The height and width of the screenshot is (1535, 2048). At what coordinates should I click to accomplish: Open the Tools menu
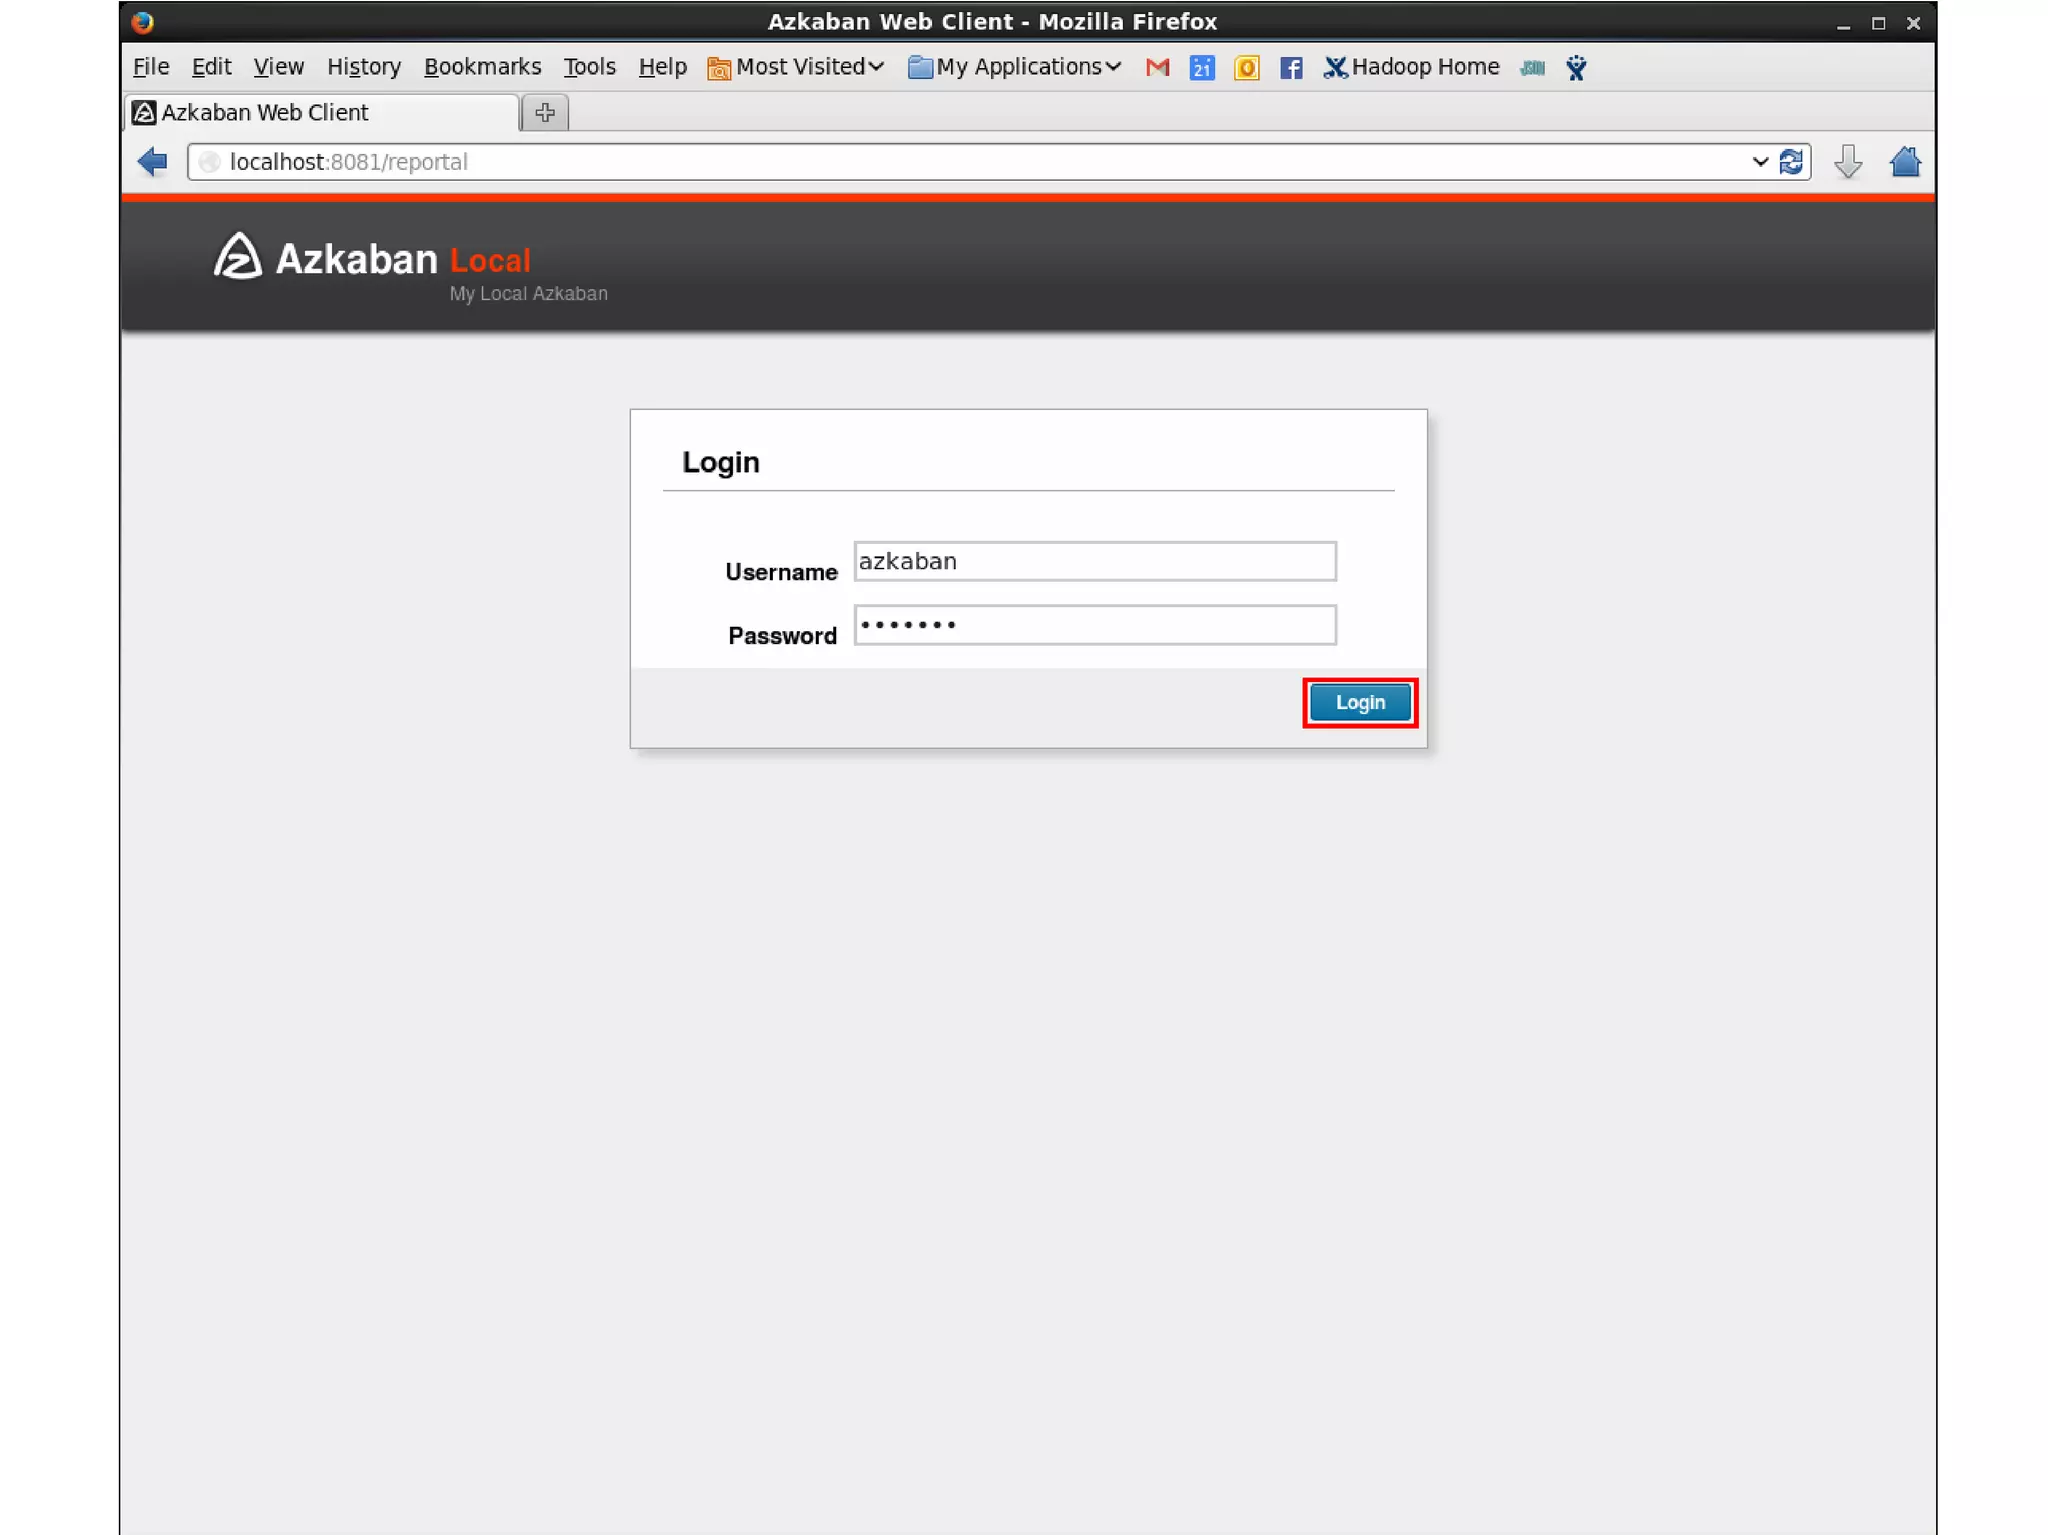[x=589, y=67]
